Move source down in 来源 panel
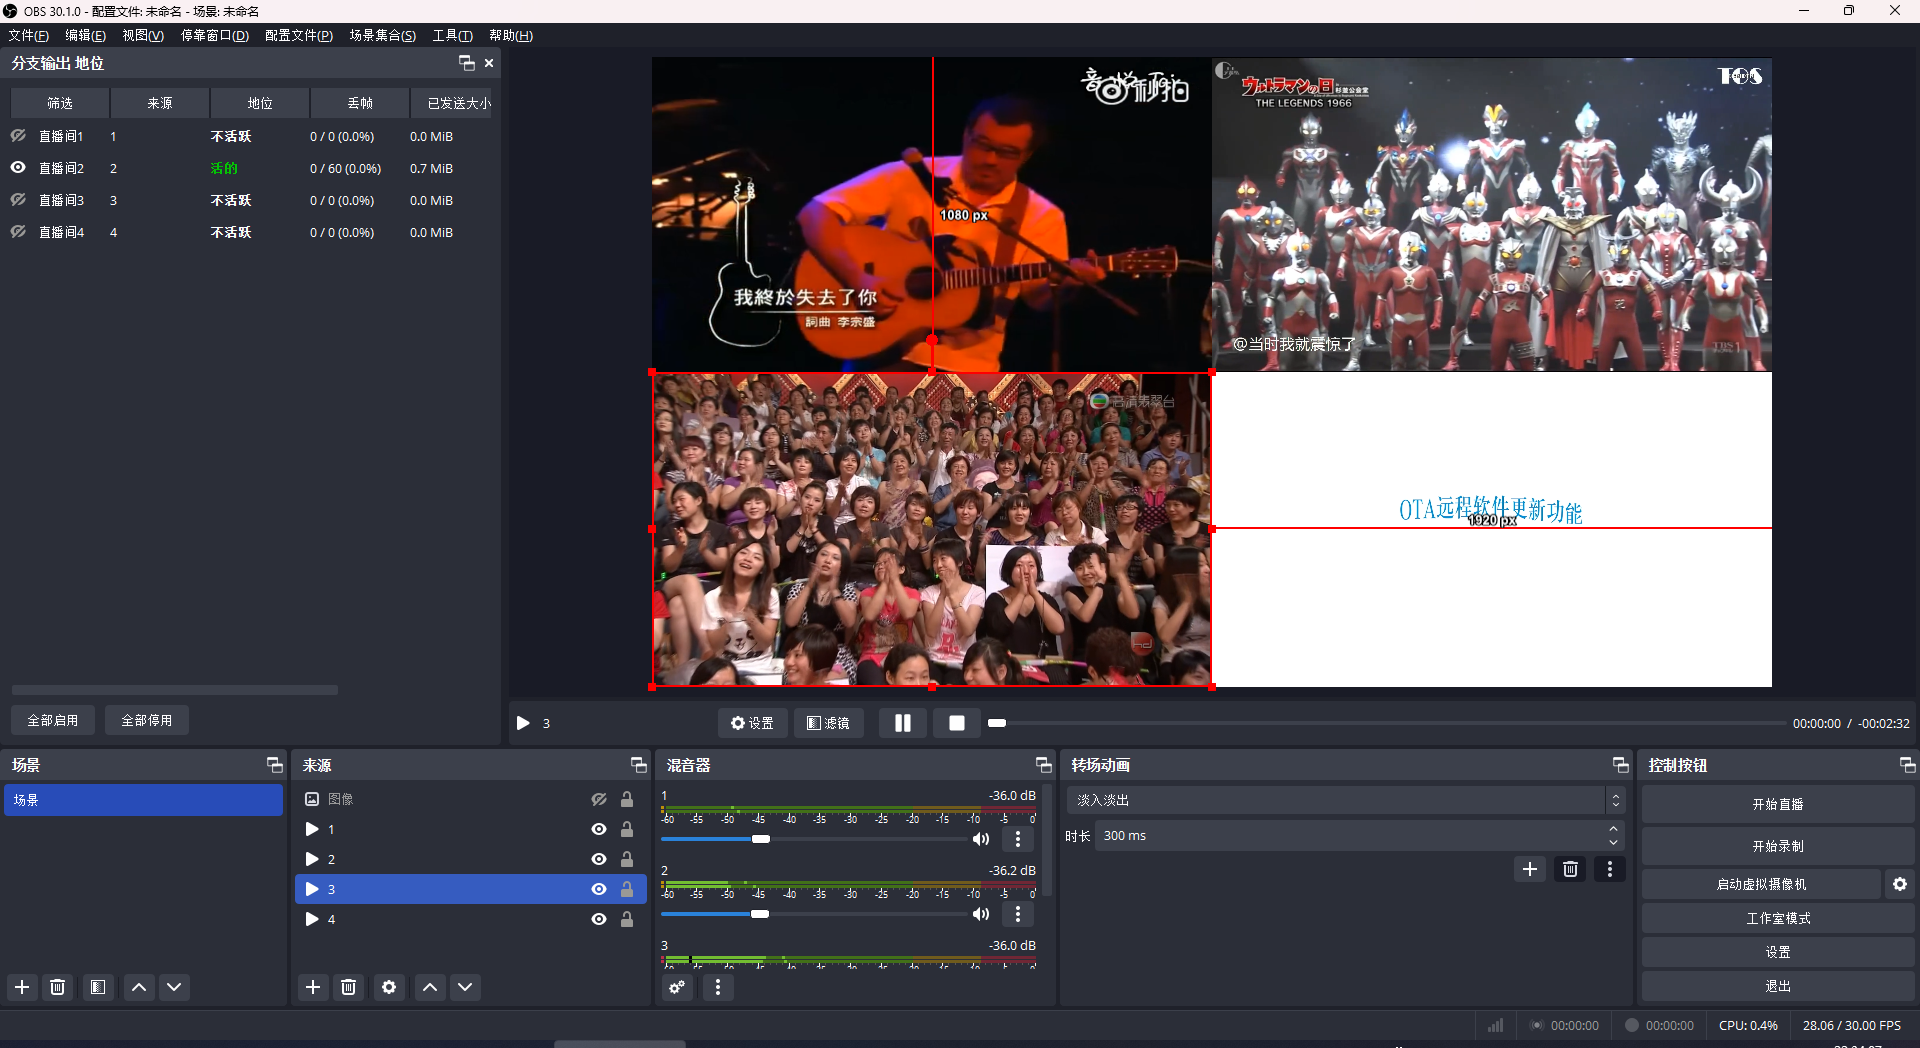The height and width of the screenshot is (1048, 1920). click(x=465, y=987)
